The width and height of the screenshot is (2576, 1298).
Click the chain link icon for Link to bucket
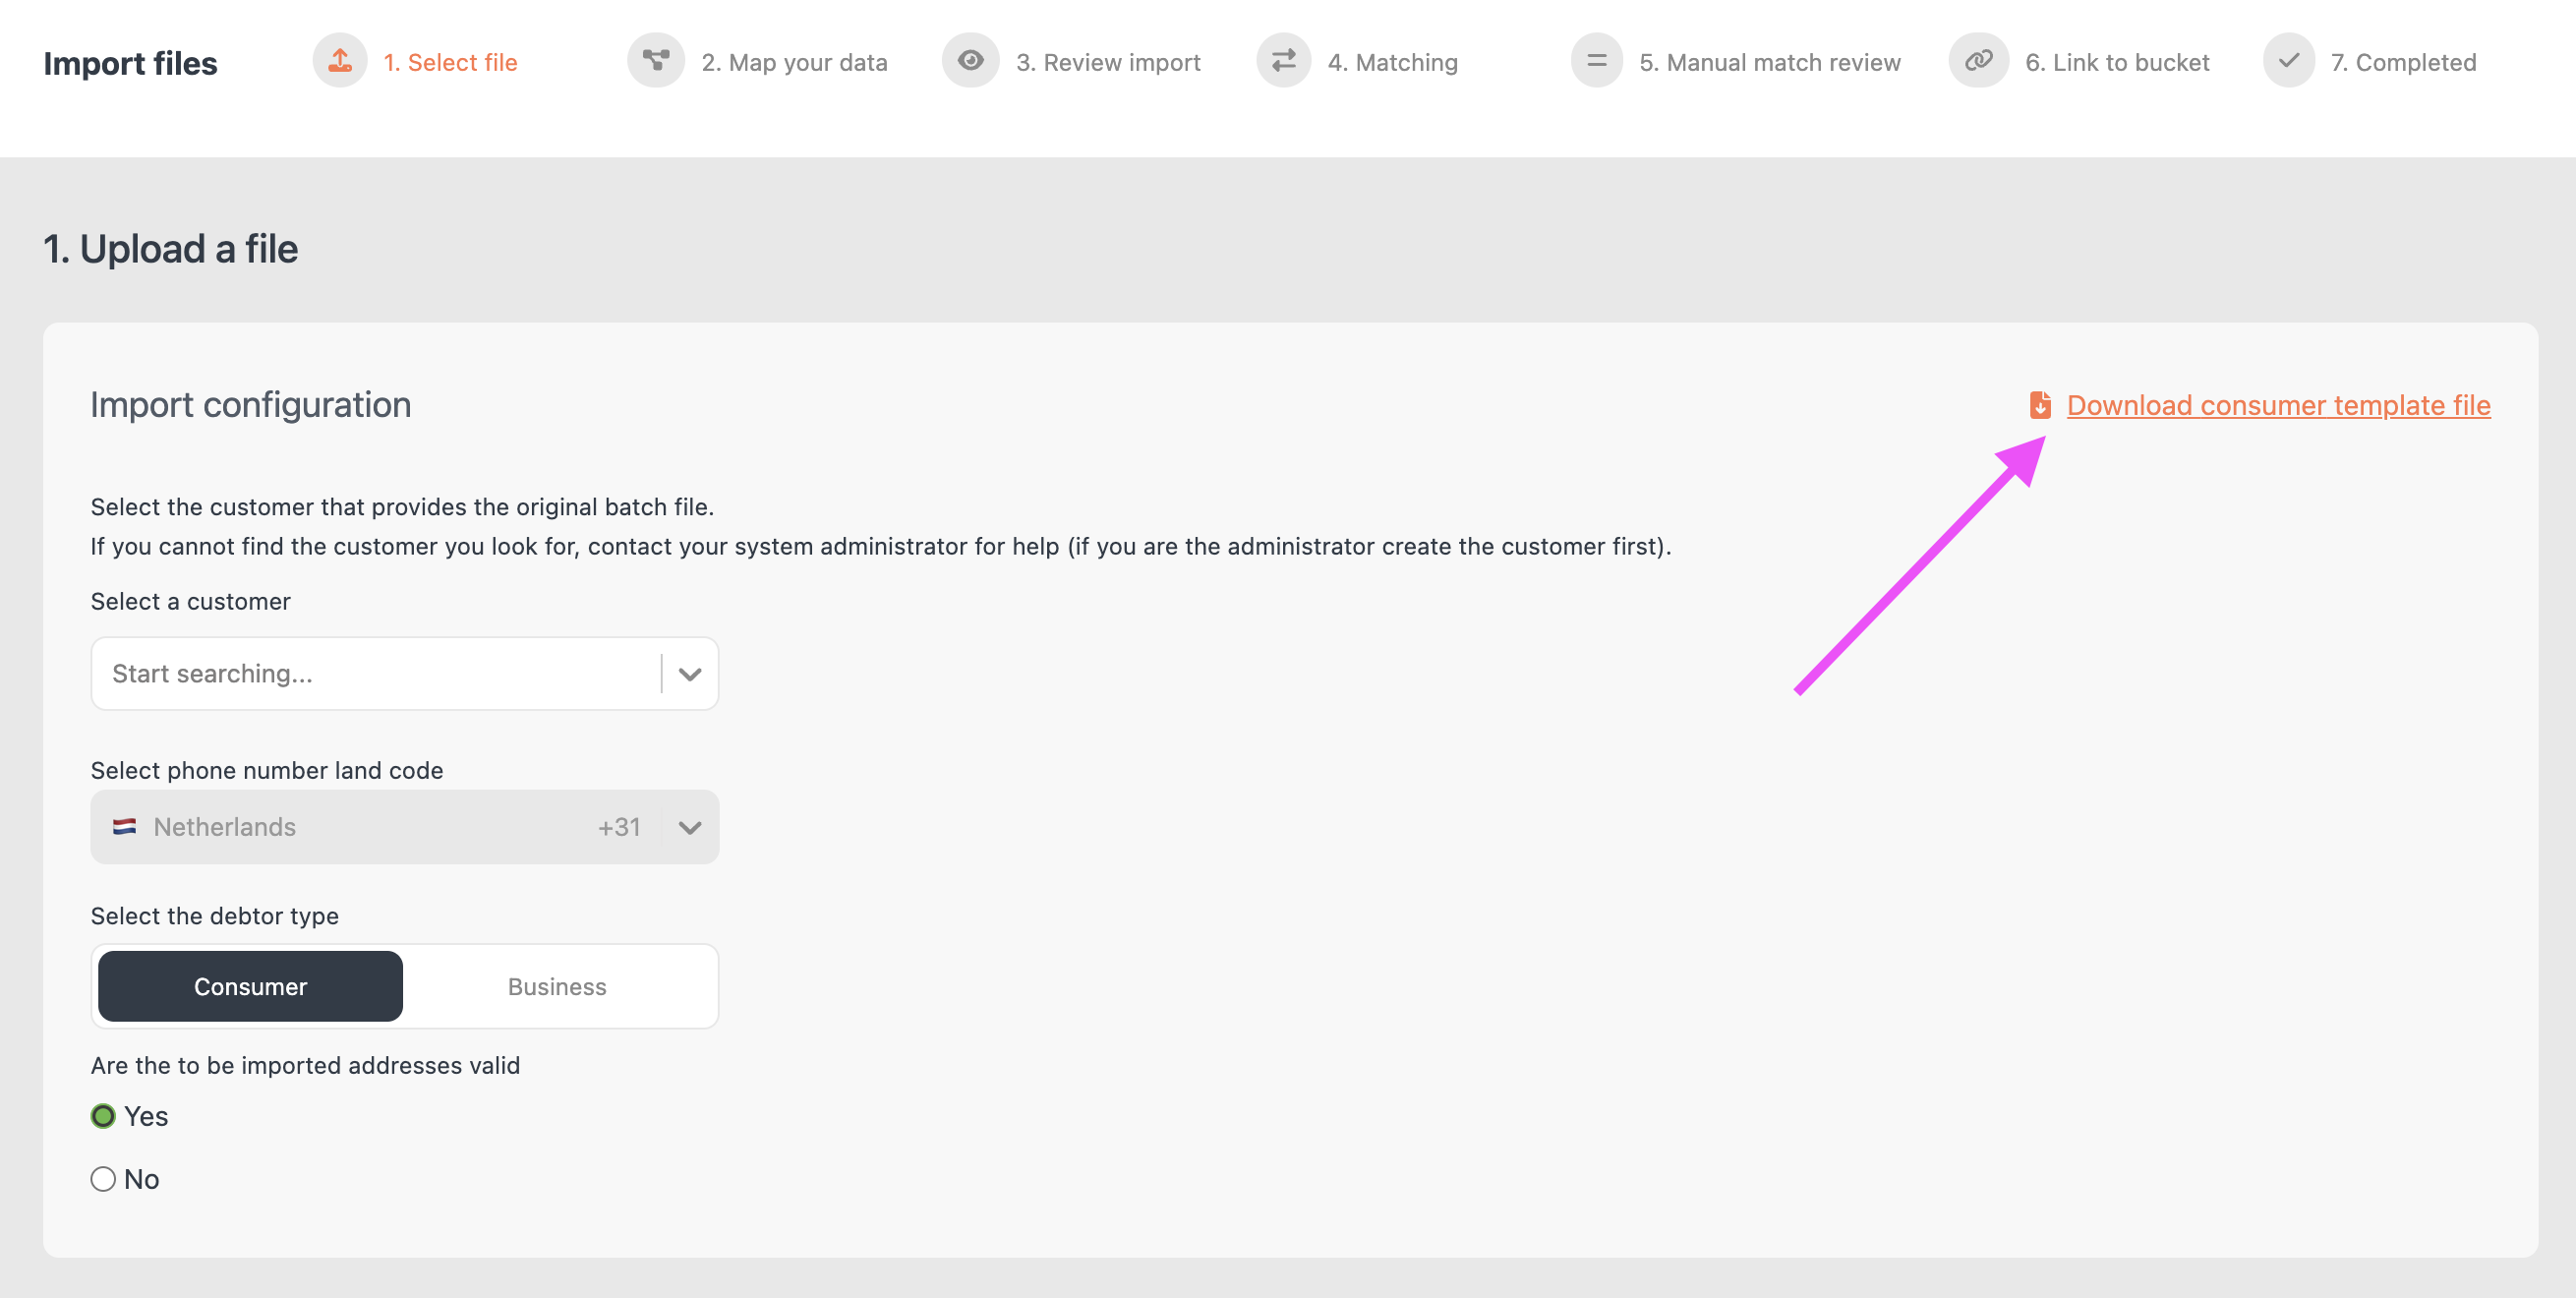pos(1978,61)
